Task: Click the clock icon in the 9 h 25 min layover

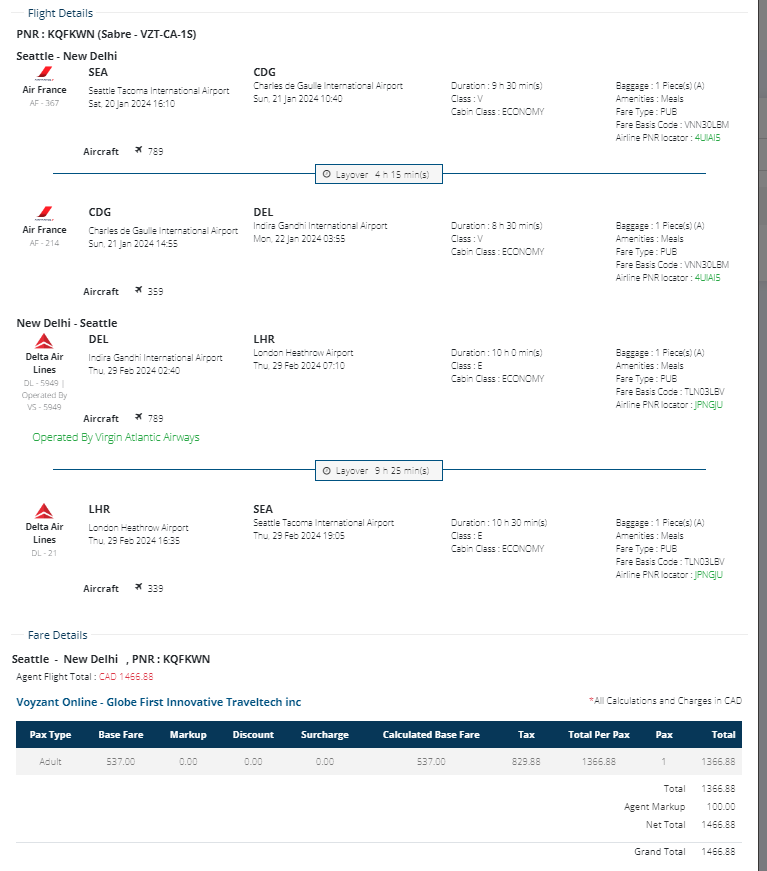Action: (x=326, y=470)
